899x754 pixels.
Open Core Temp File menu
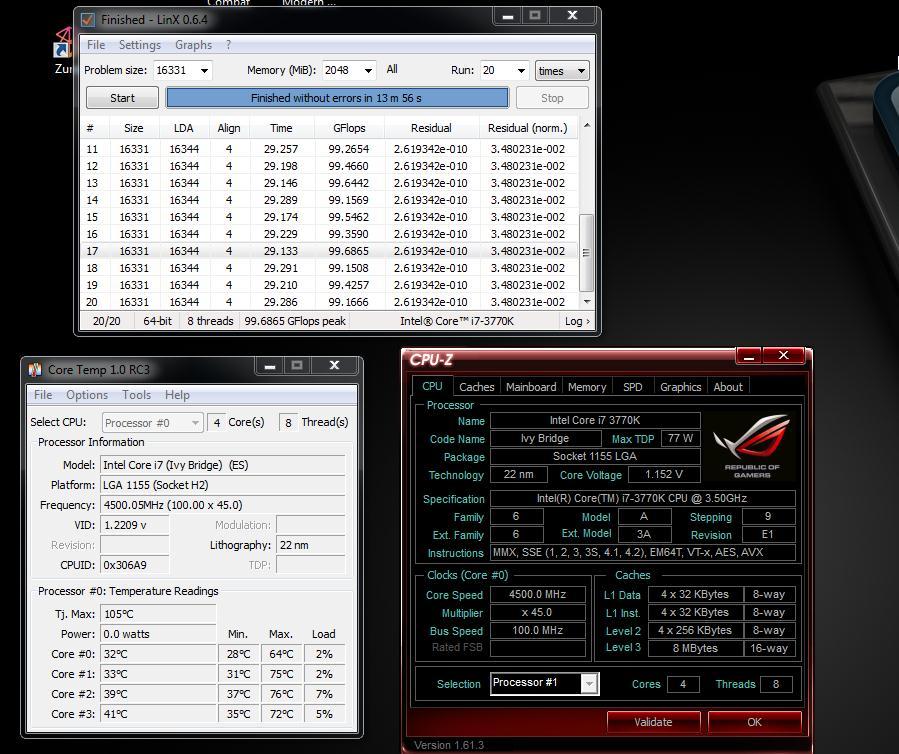coord(43,395)
